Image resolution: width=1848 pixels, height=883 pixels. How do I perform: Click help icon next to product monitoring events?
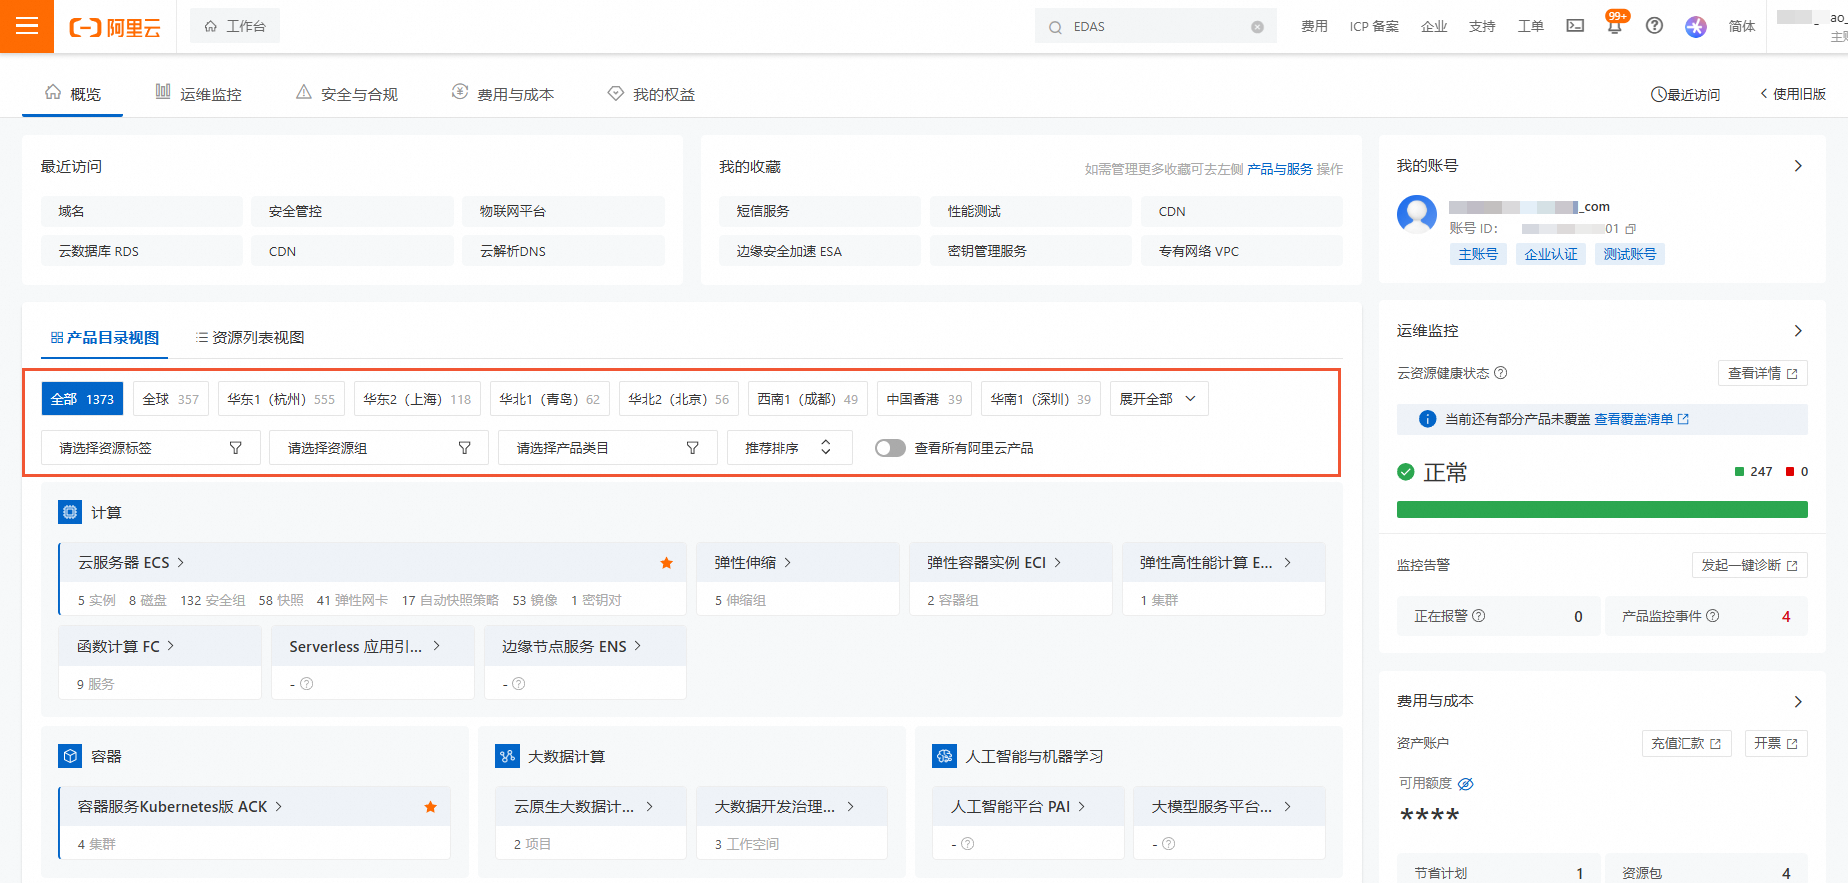(x=1713, y=616)
